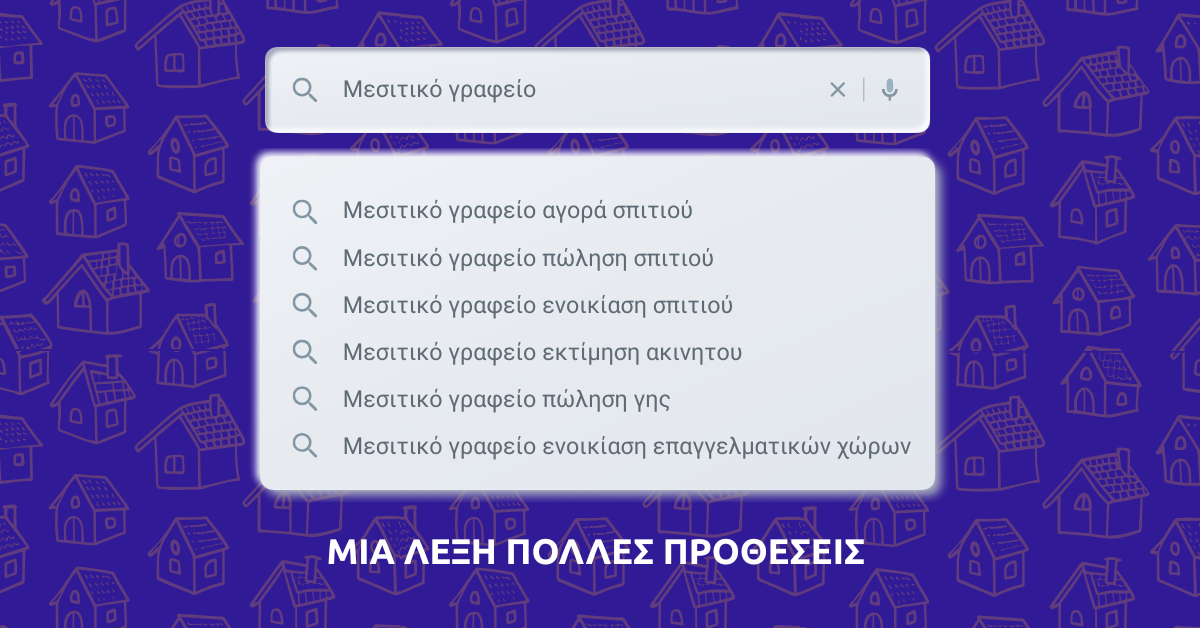The image size is (1200, 628).
Task: Click magnifier icon beside 'ενοικίαση σπιτιού'
Action: [304, 305]
